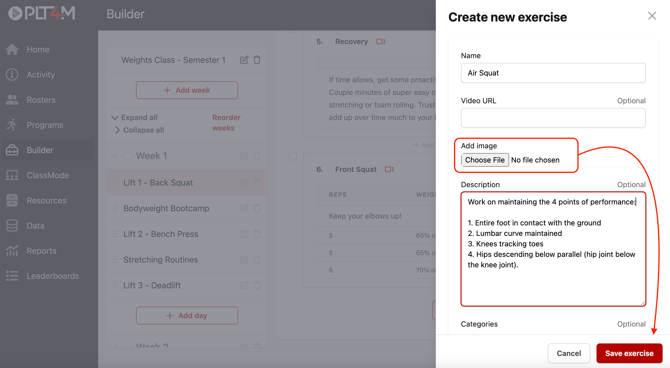Delete Stretching Routines day
This screenshot has width=670, height=368.
pos(257,260)
